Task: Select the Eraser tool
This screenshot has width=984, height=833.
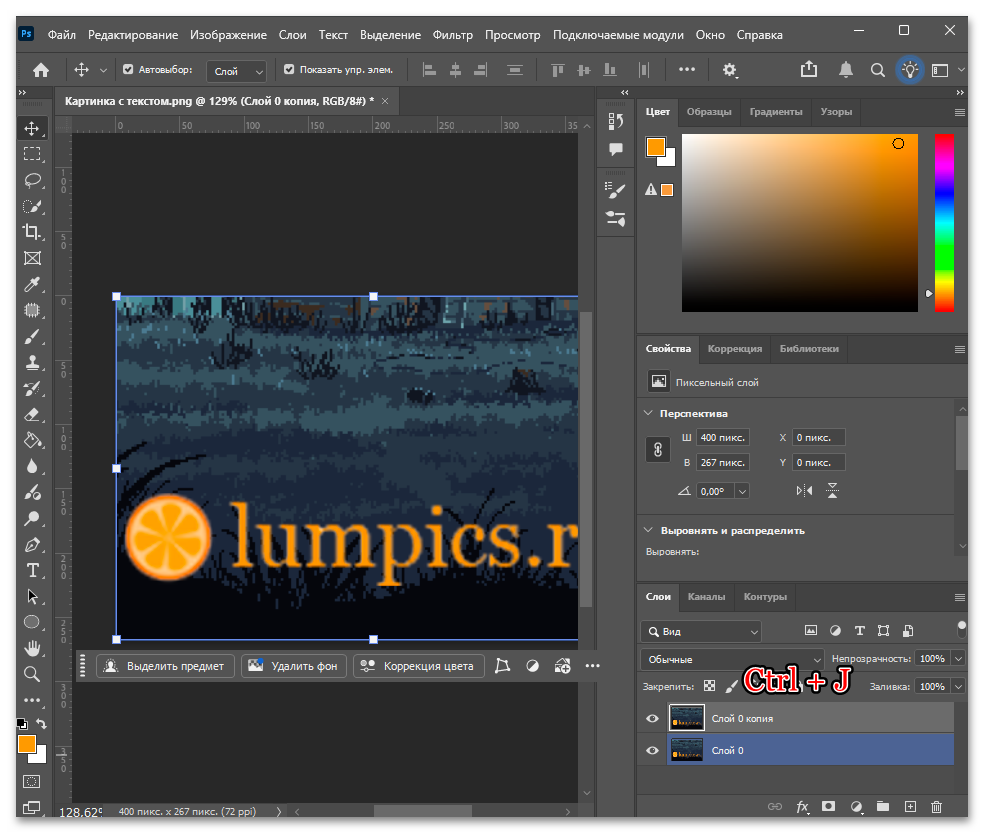Action: tap(32, 415)
